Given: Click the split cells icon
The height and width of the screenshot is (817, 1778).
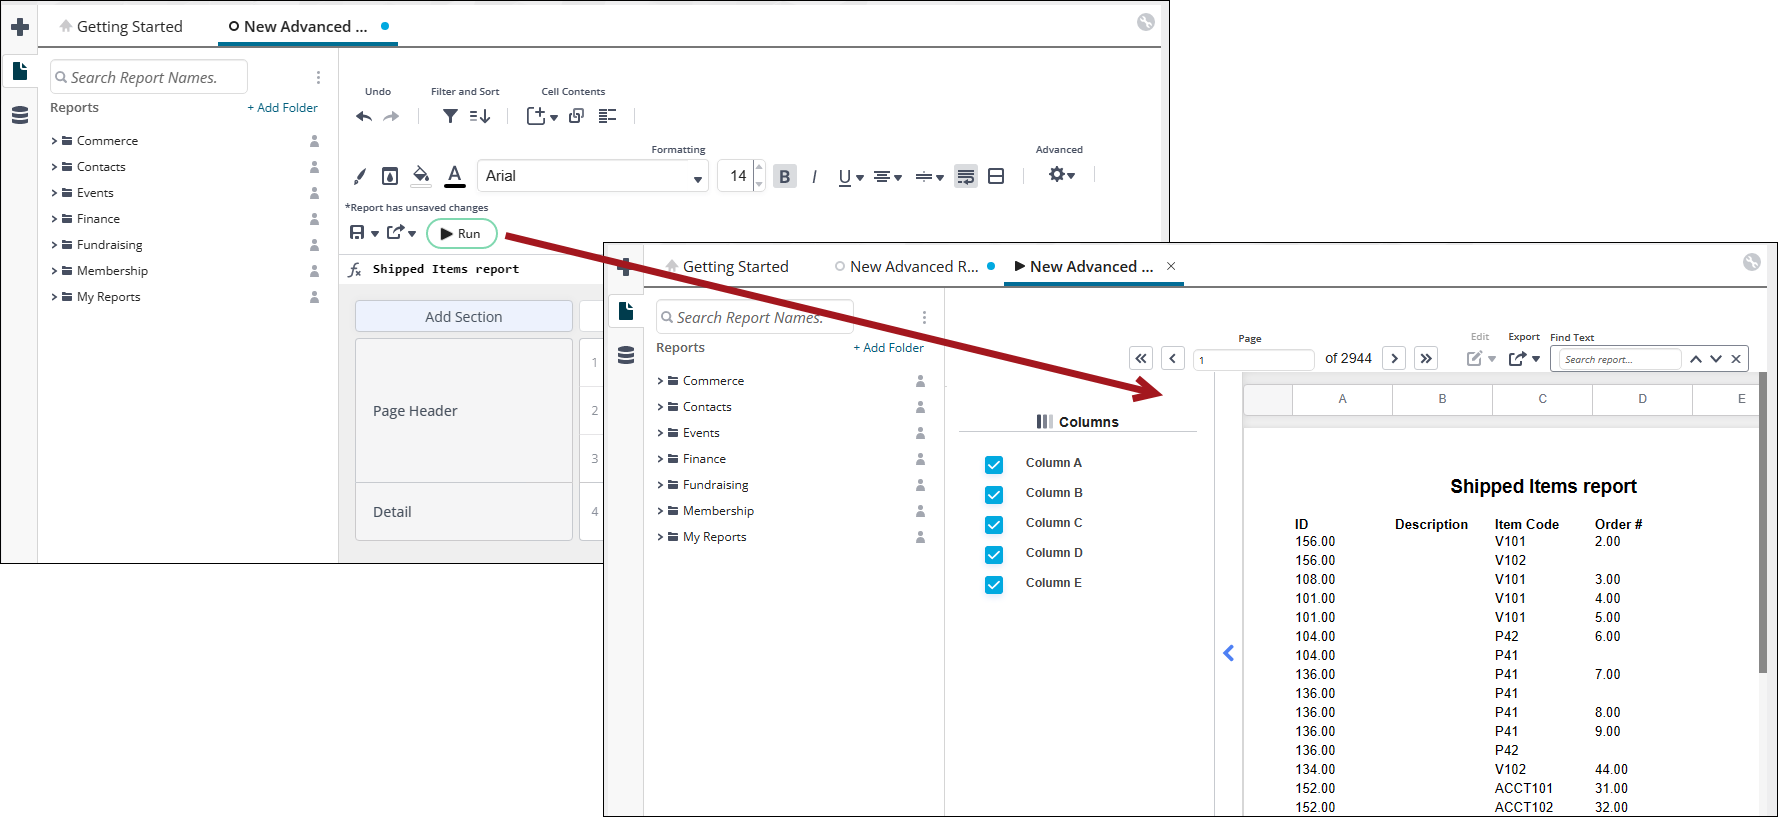Looking at the screenshot, I should click(996, 176).
